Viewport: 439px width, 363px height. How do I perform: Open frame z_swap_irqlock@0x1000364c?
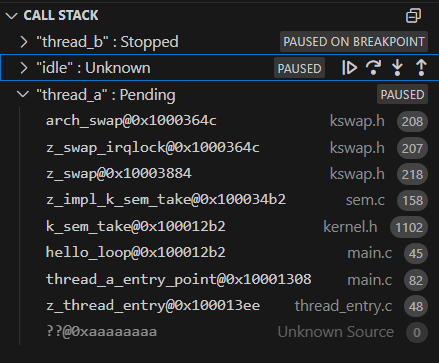tap(219, 148)
